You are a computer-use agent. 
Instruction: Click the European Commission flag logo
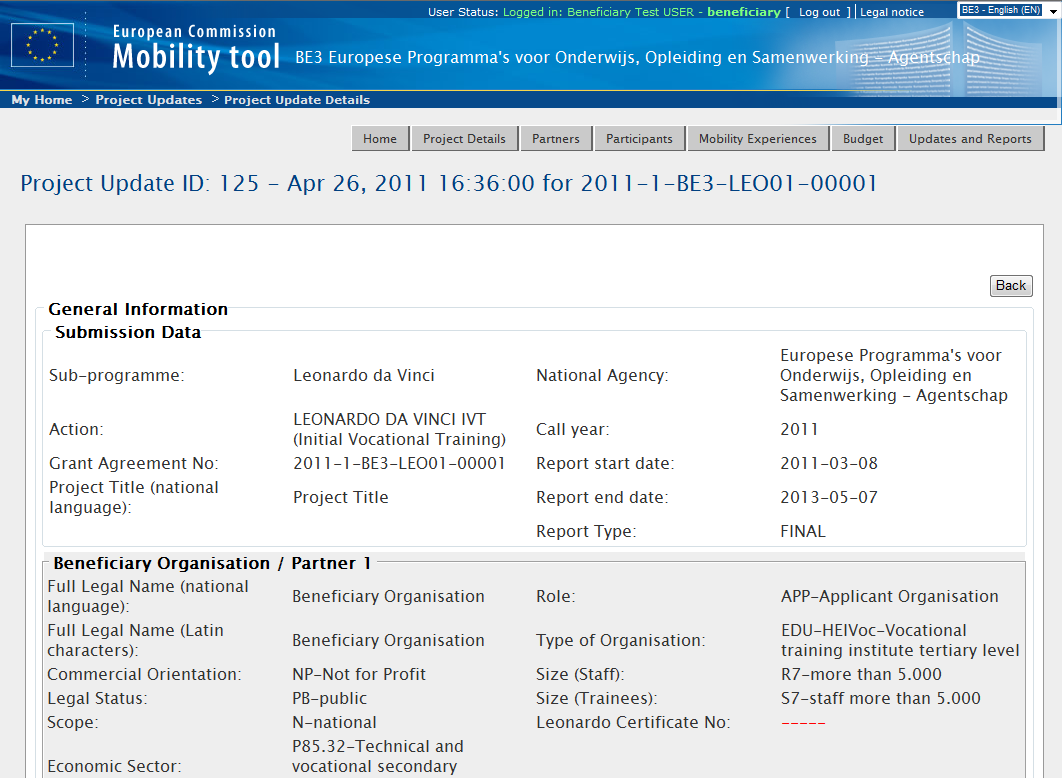(x=43, y=45)
